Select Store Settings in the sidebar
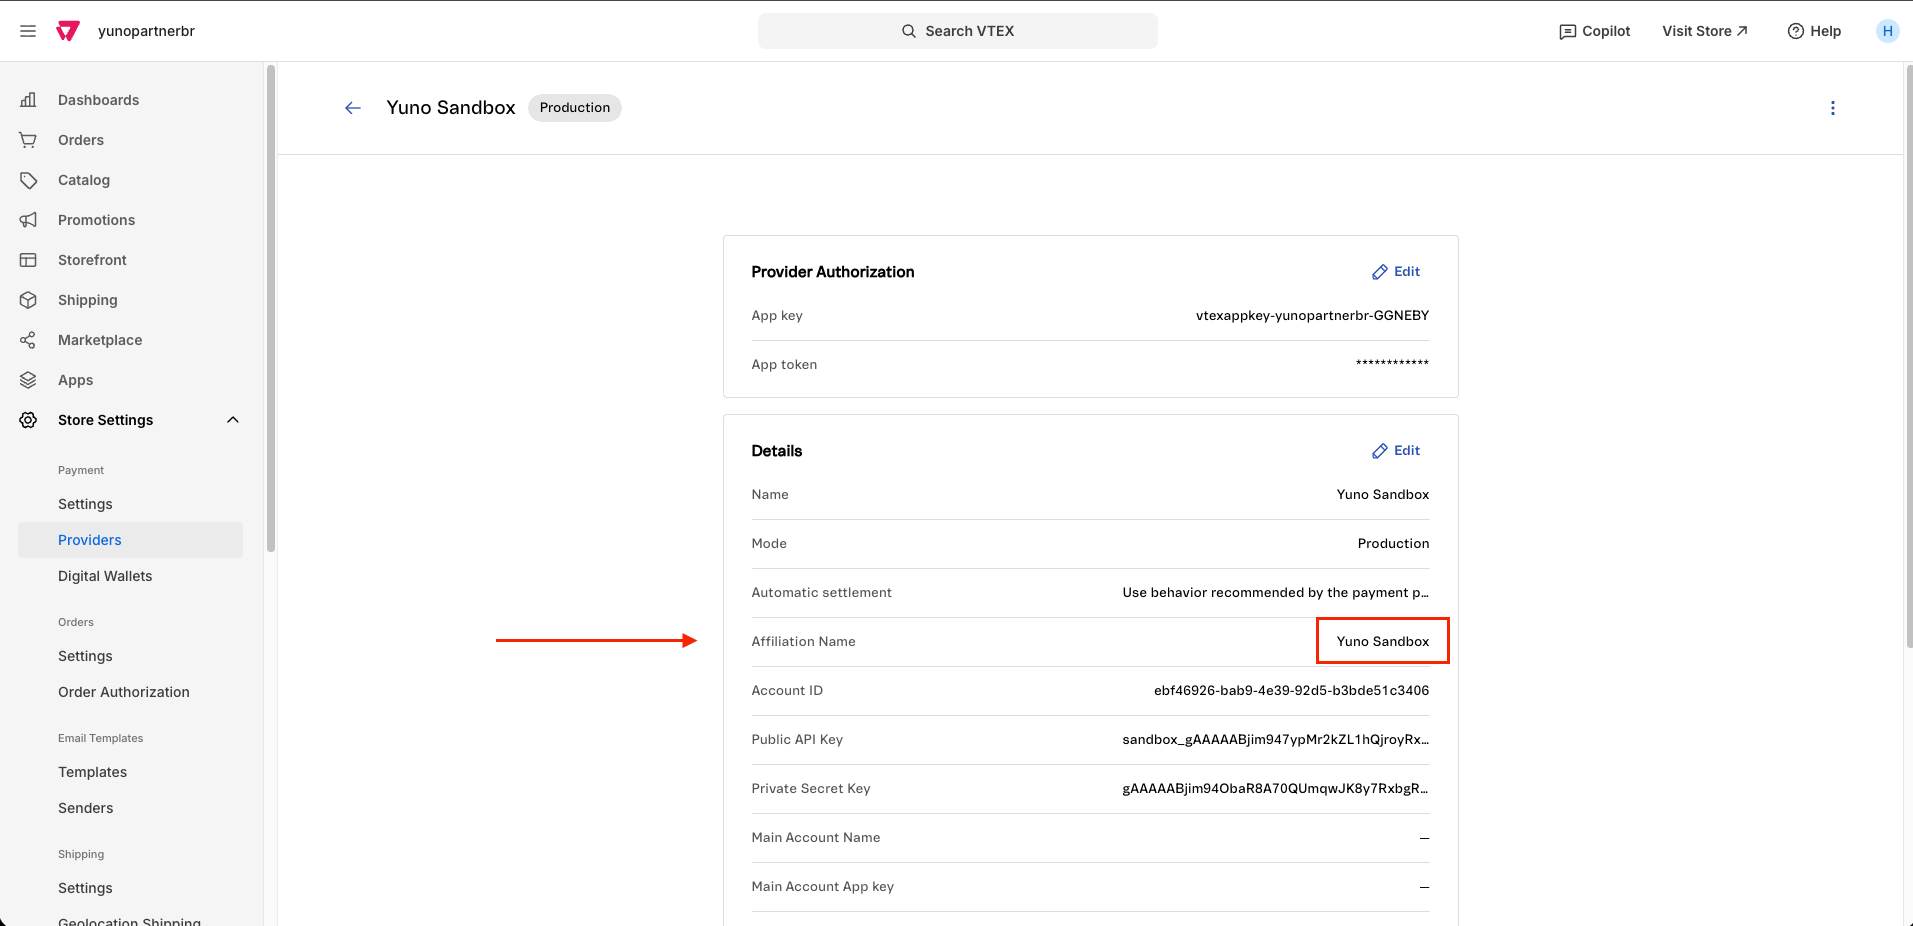1913x926 pixels. click(x=105, y=420)
